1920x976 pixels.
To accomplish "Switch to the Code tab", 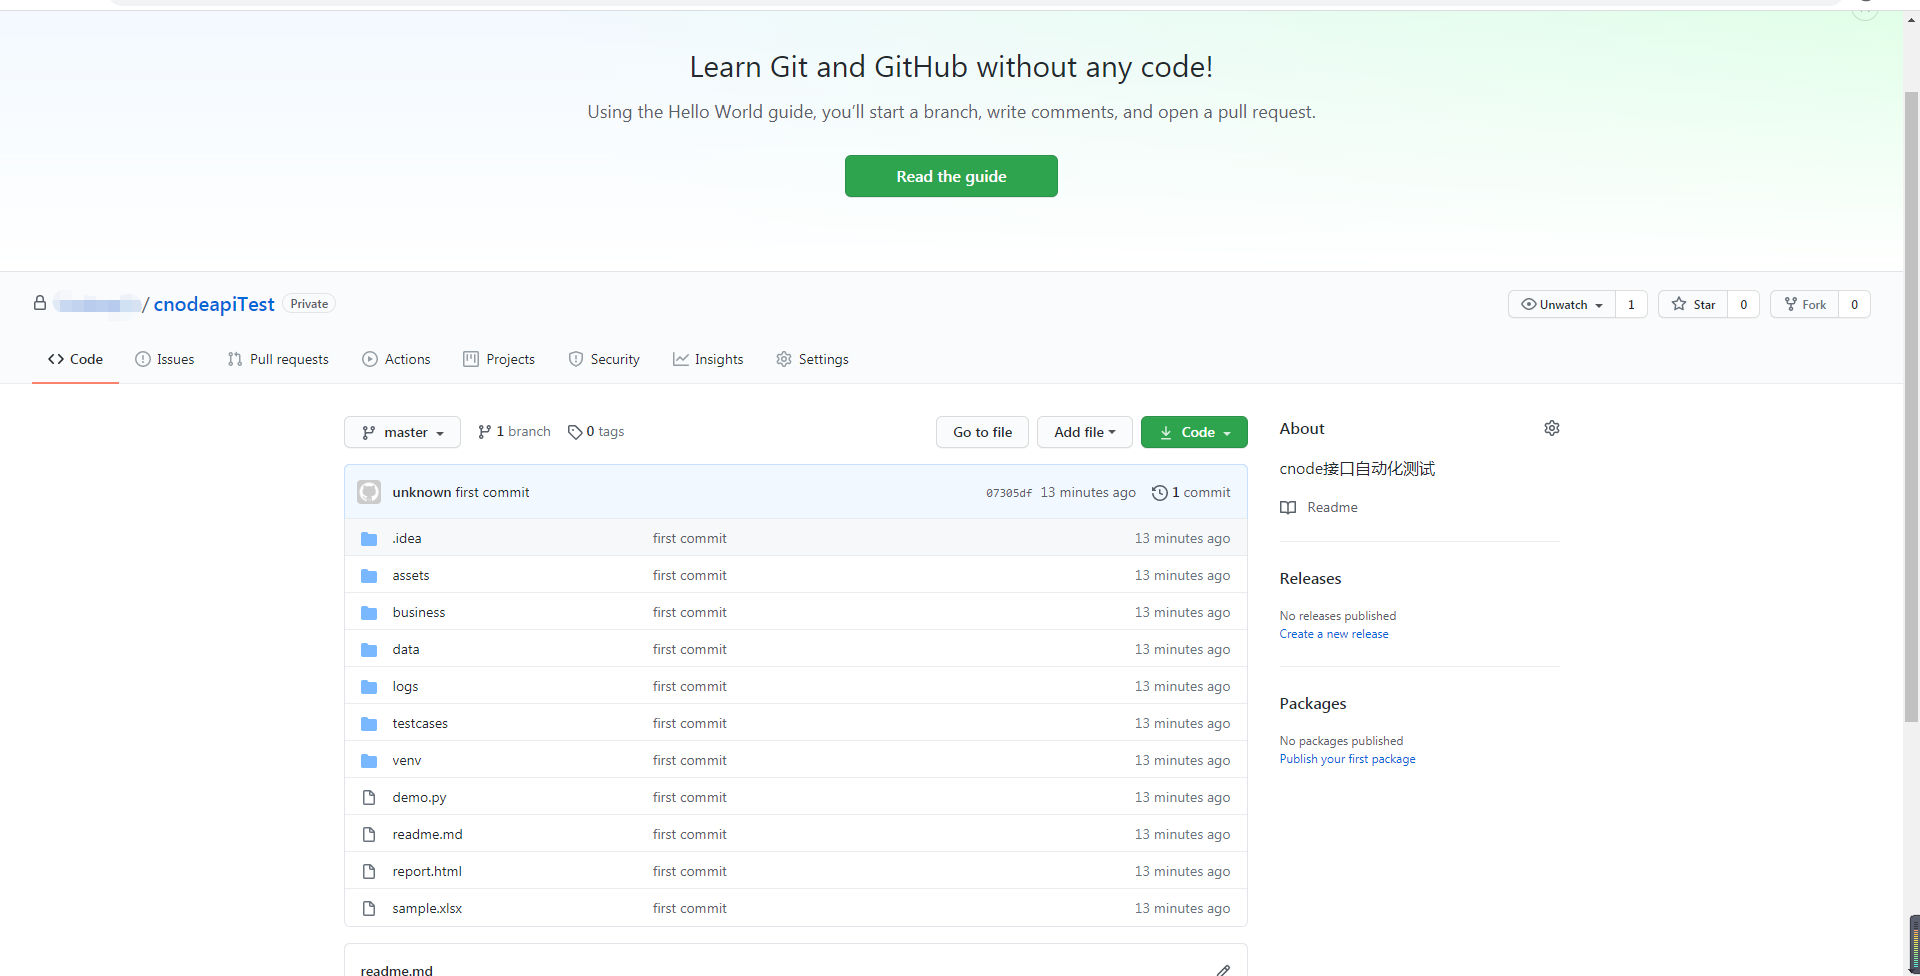I will 75,359.
